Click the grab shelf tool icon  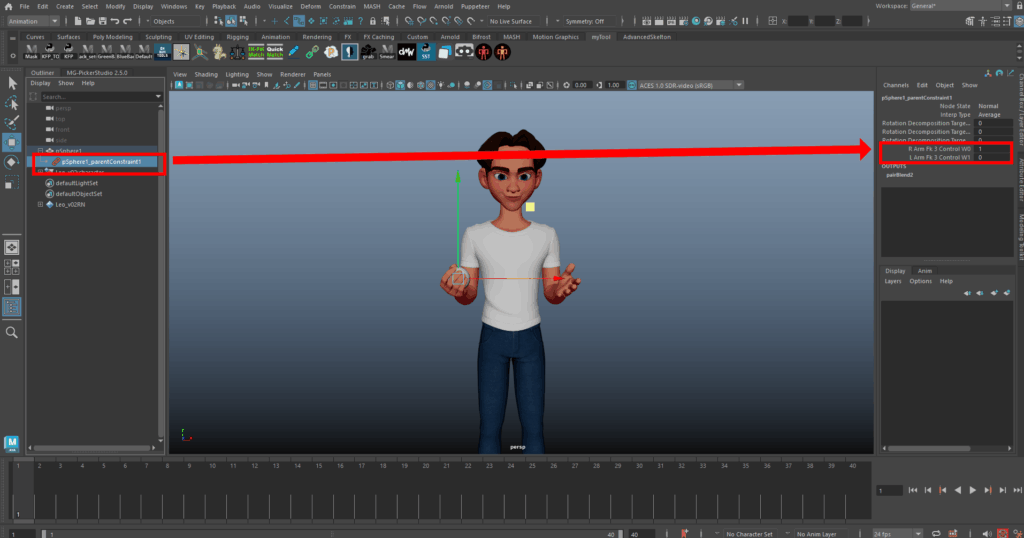pyautogui.click(x=368, y=52)
